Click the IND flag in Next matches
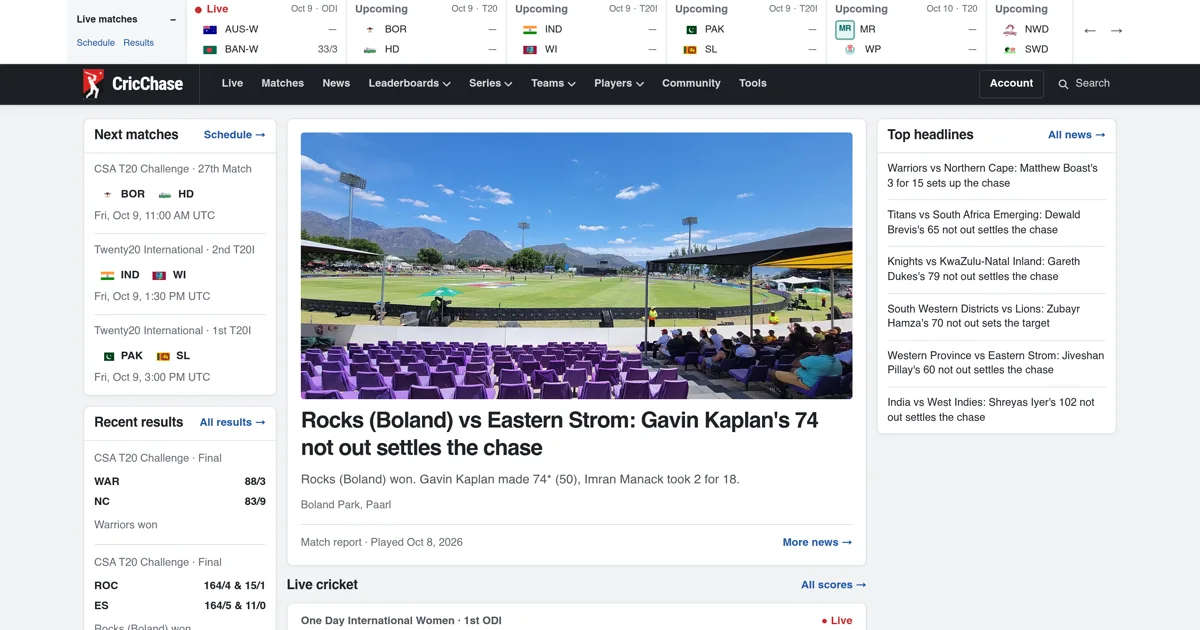 (x=107, y=275)
